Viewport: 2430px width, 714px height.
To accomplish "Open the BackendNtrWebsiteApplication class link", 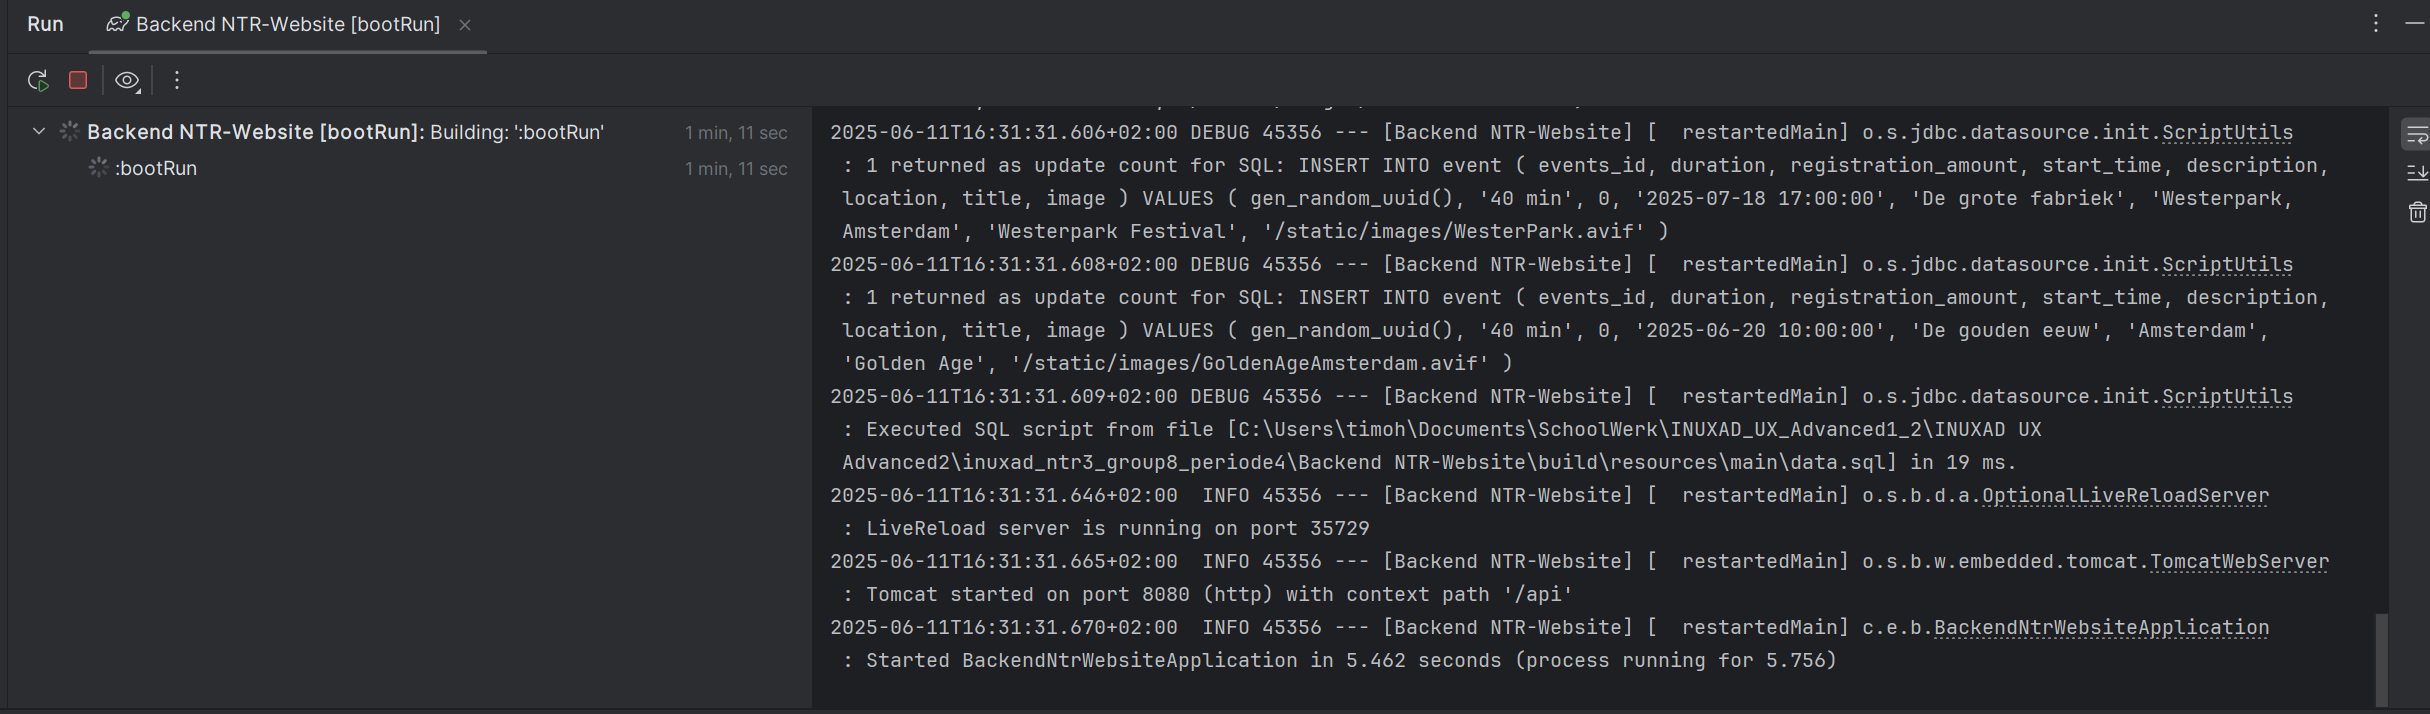I will pyautogui.click(x=2101, y=628).
